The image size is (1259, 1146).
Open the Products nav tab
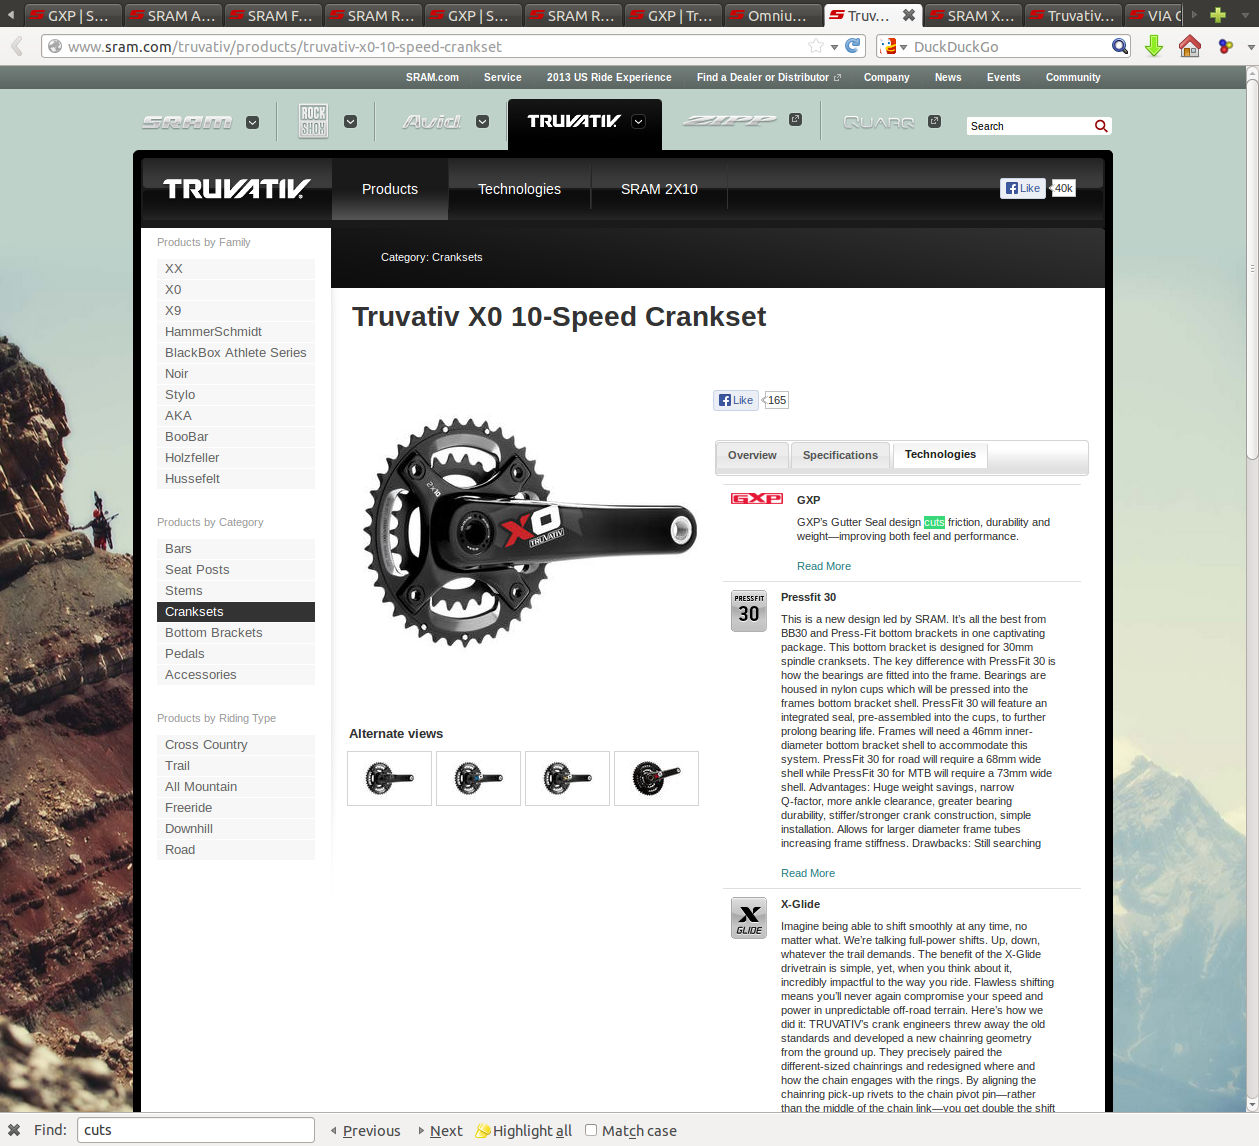coord(390,189)
